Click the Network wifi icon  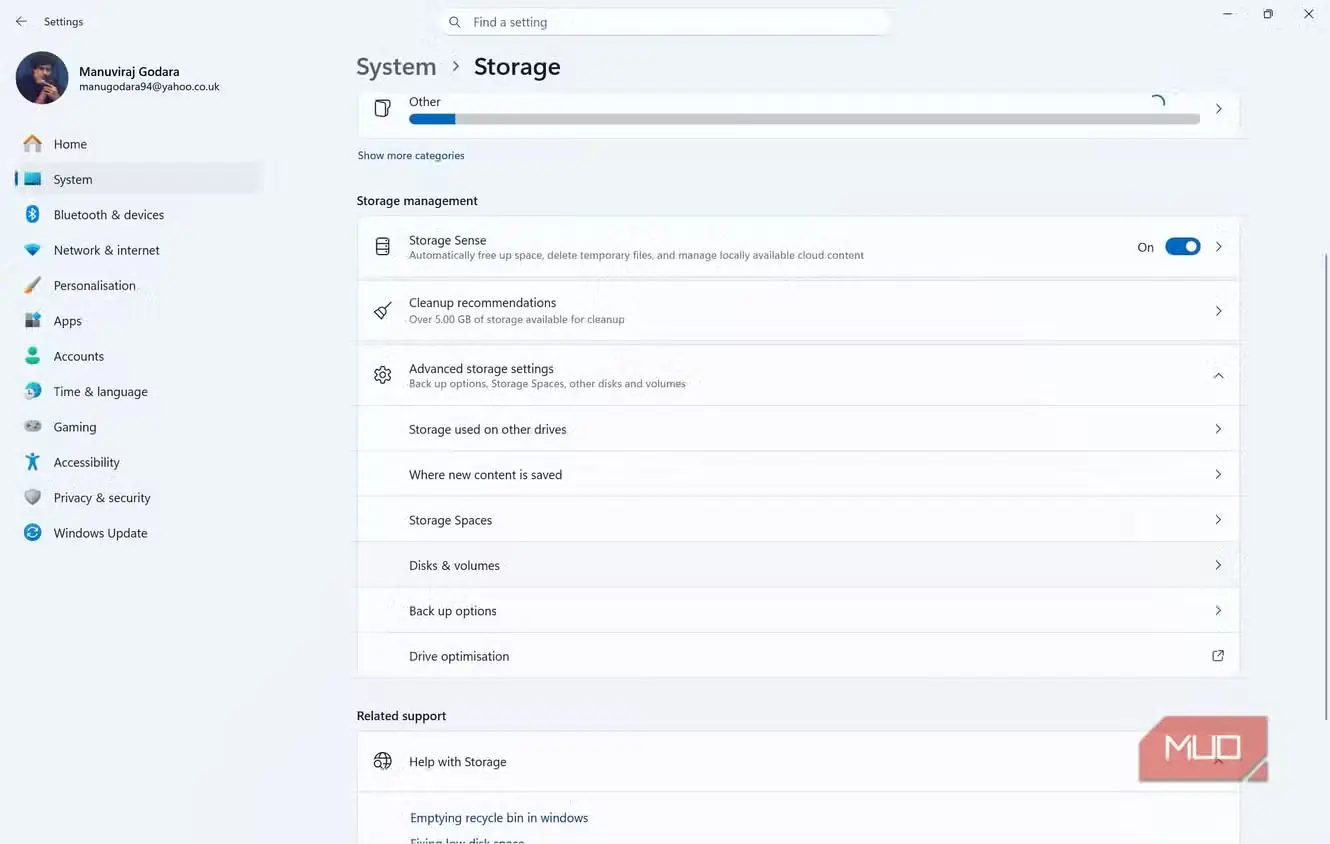pos(33,250)
